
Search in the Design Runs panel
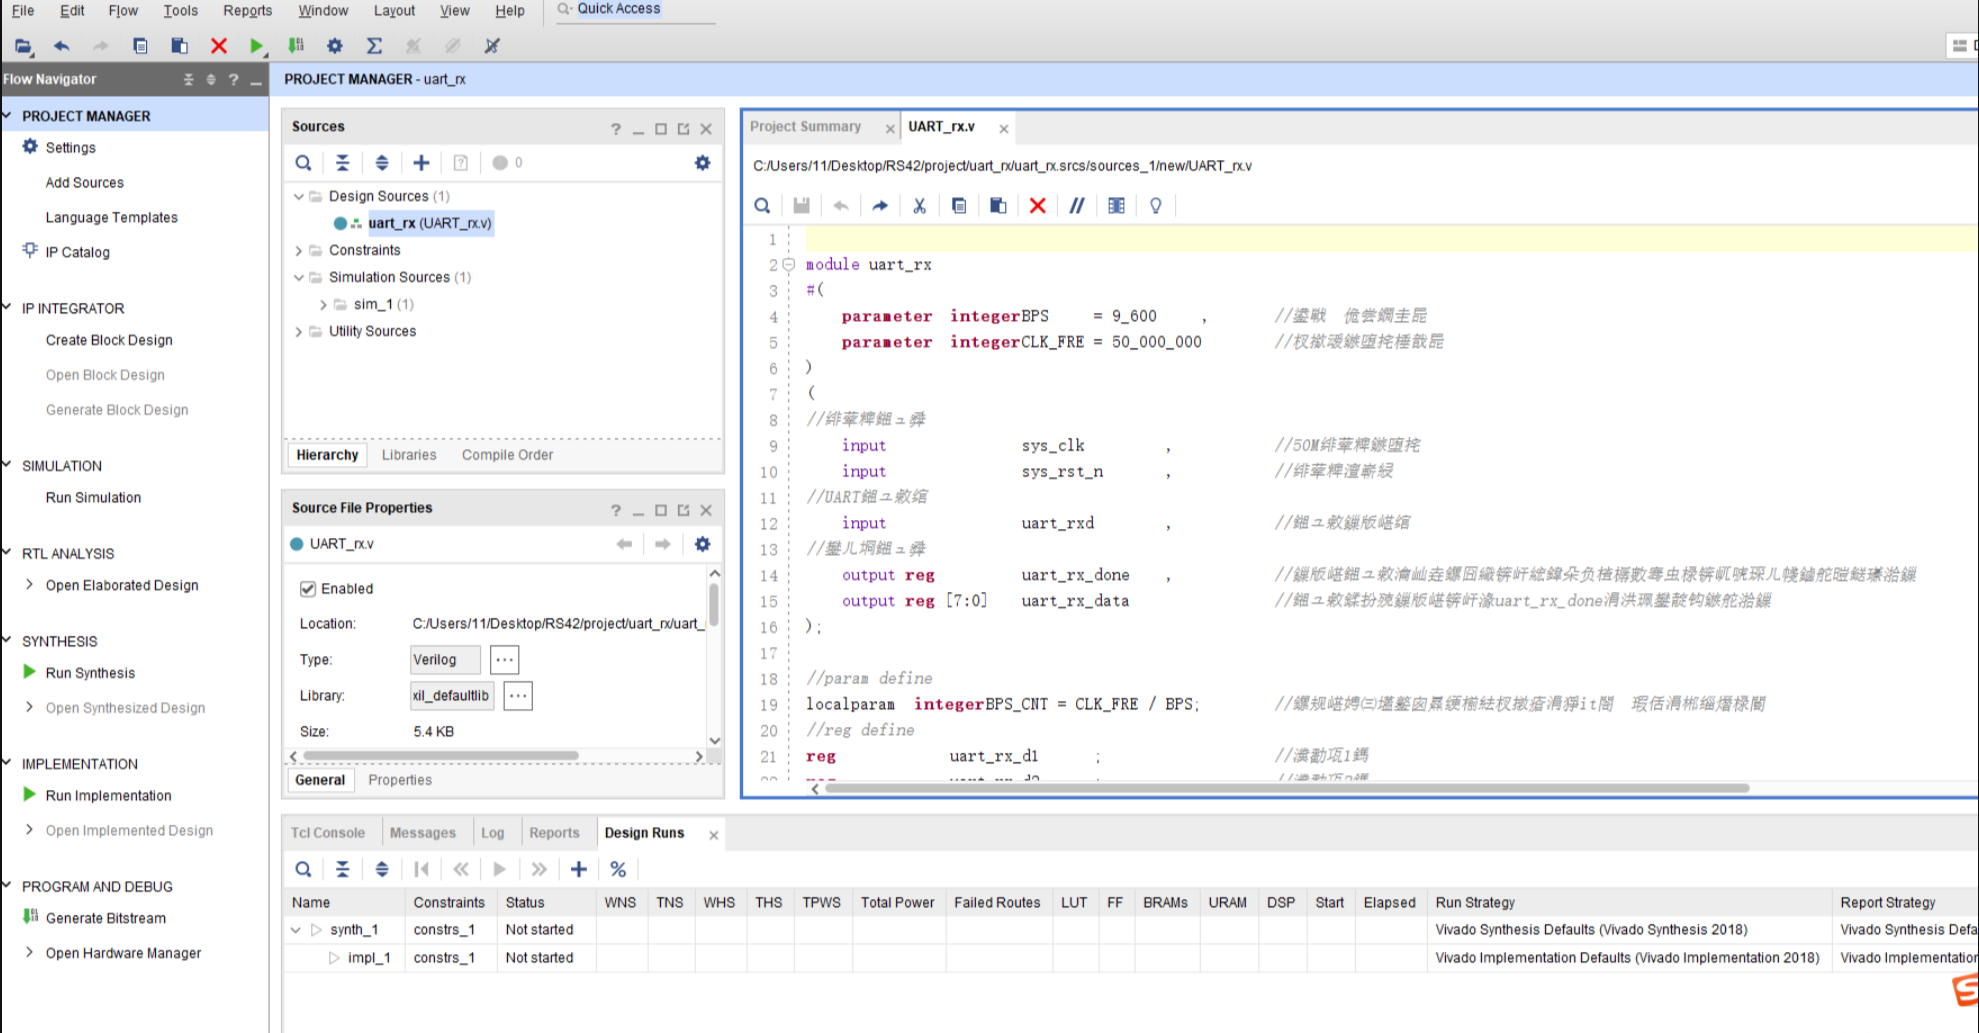[303, 870]
